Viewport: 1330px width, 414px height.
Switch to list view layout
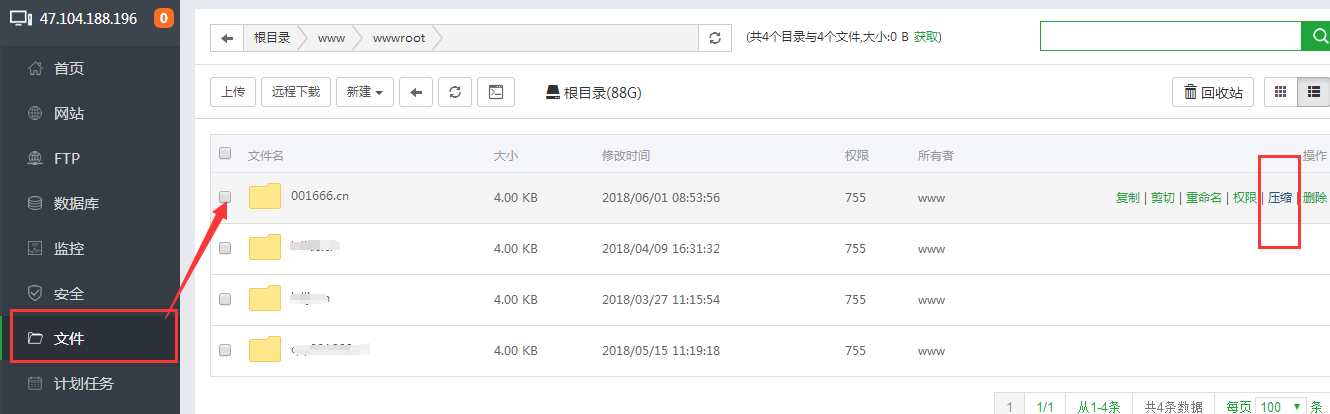(x=1312, y=92)
